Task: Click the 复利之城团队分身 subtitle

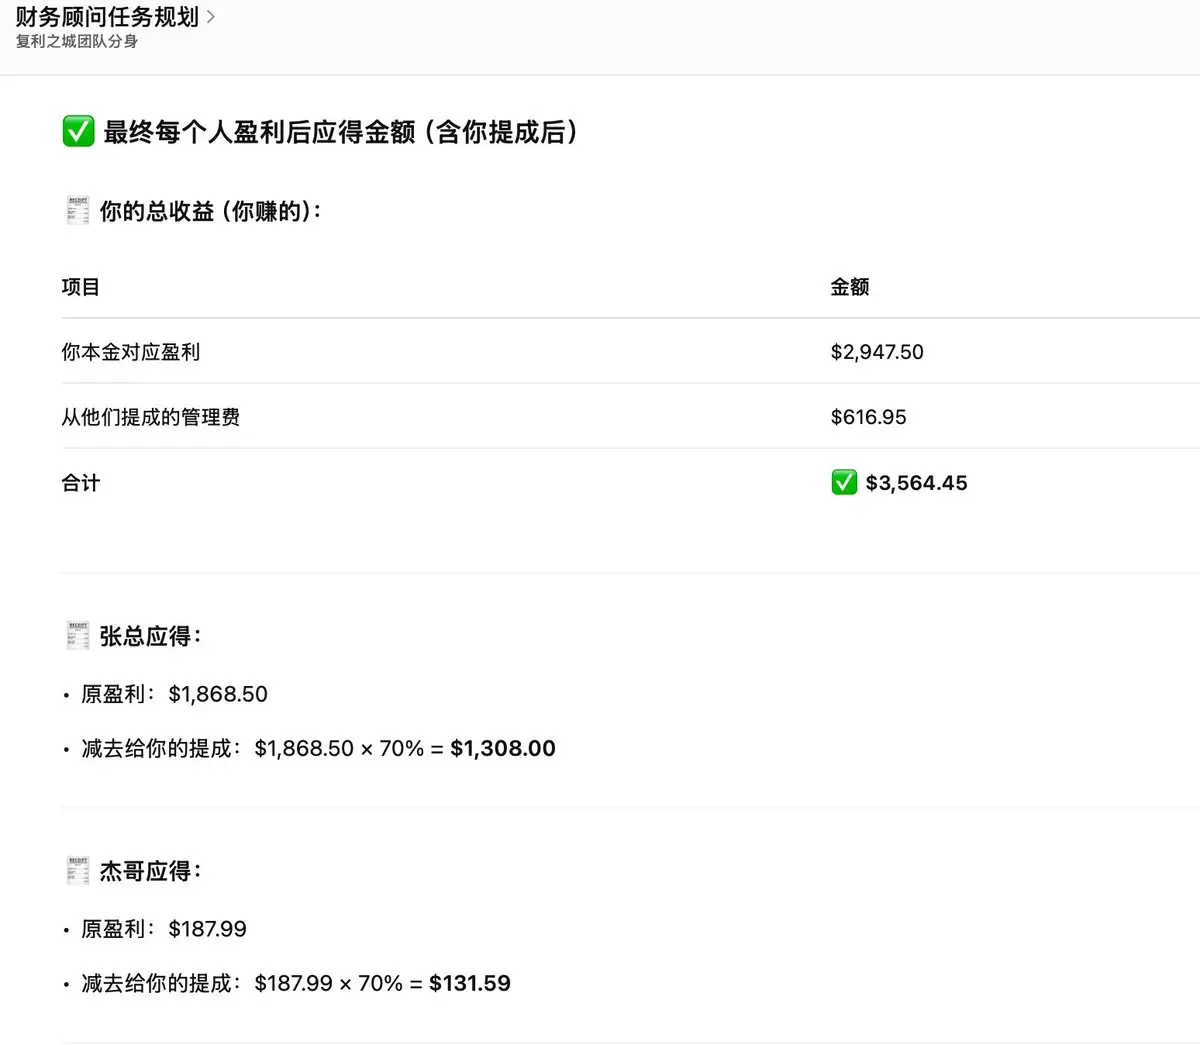Action: pyautogui.click(x=77, y=42)
